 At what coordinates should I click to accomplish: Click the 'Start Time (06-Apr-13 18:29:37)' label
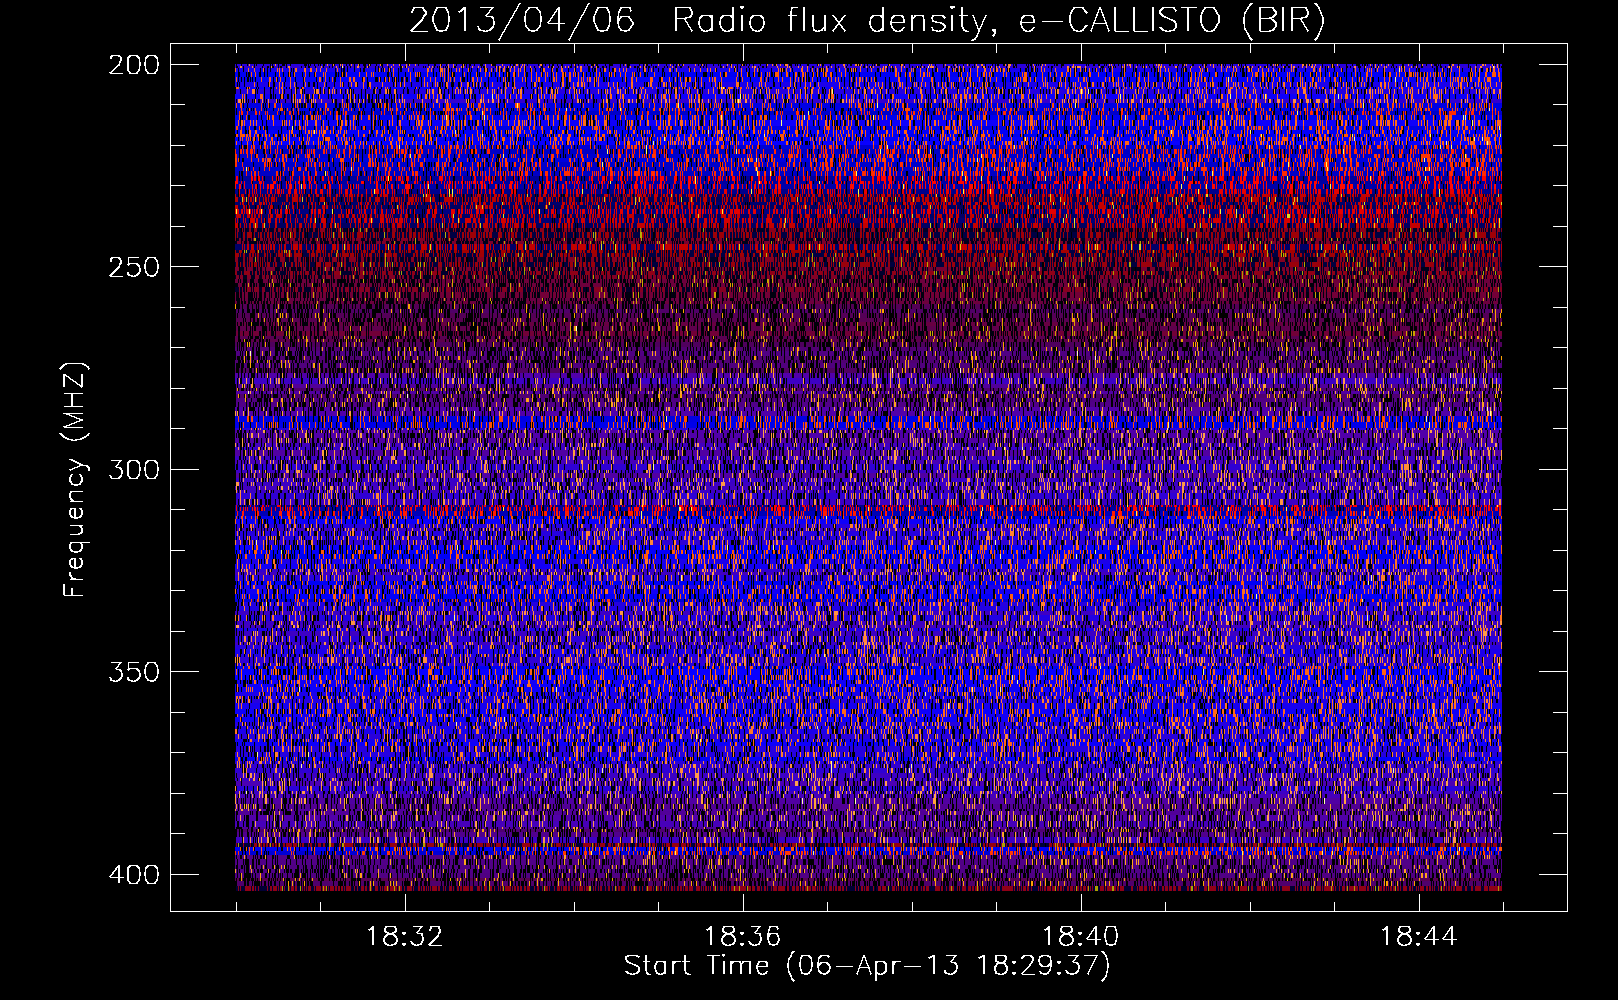(867, 966)
